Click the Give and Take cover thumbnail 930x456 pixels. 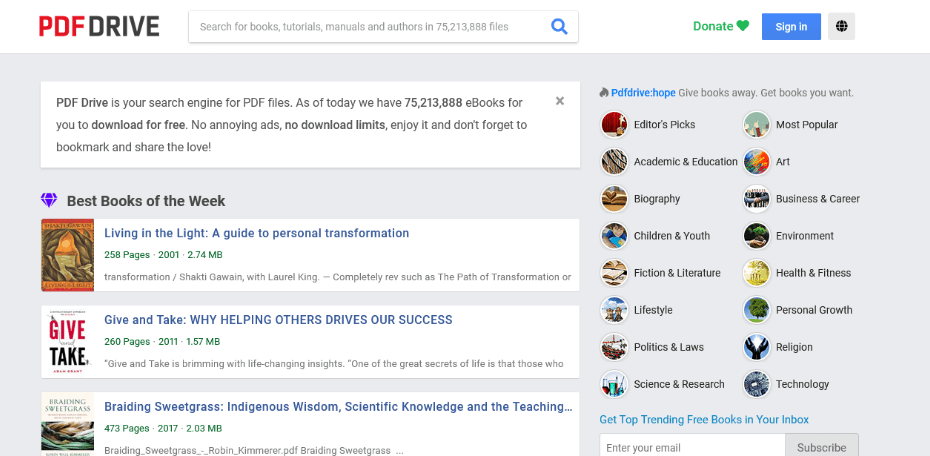point(68,342)
